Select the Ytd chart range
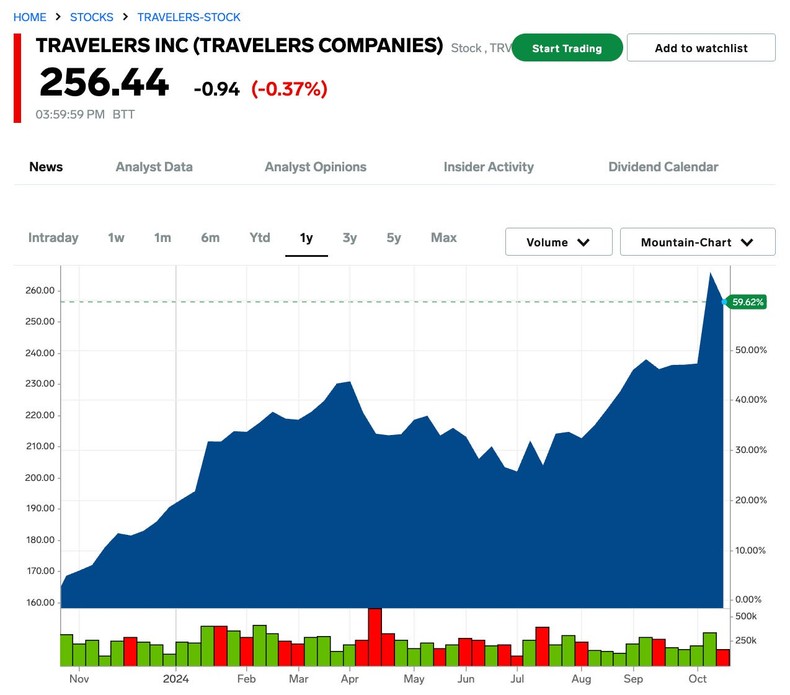Viewport: 790px width, 695px height. 260,238
